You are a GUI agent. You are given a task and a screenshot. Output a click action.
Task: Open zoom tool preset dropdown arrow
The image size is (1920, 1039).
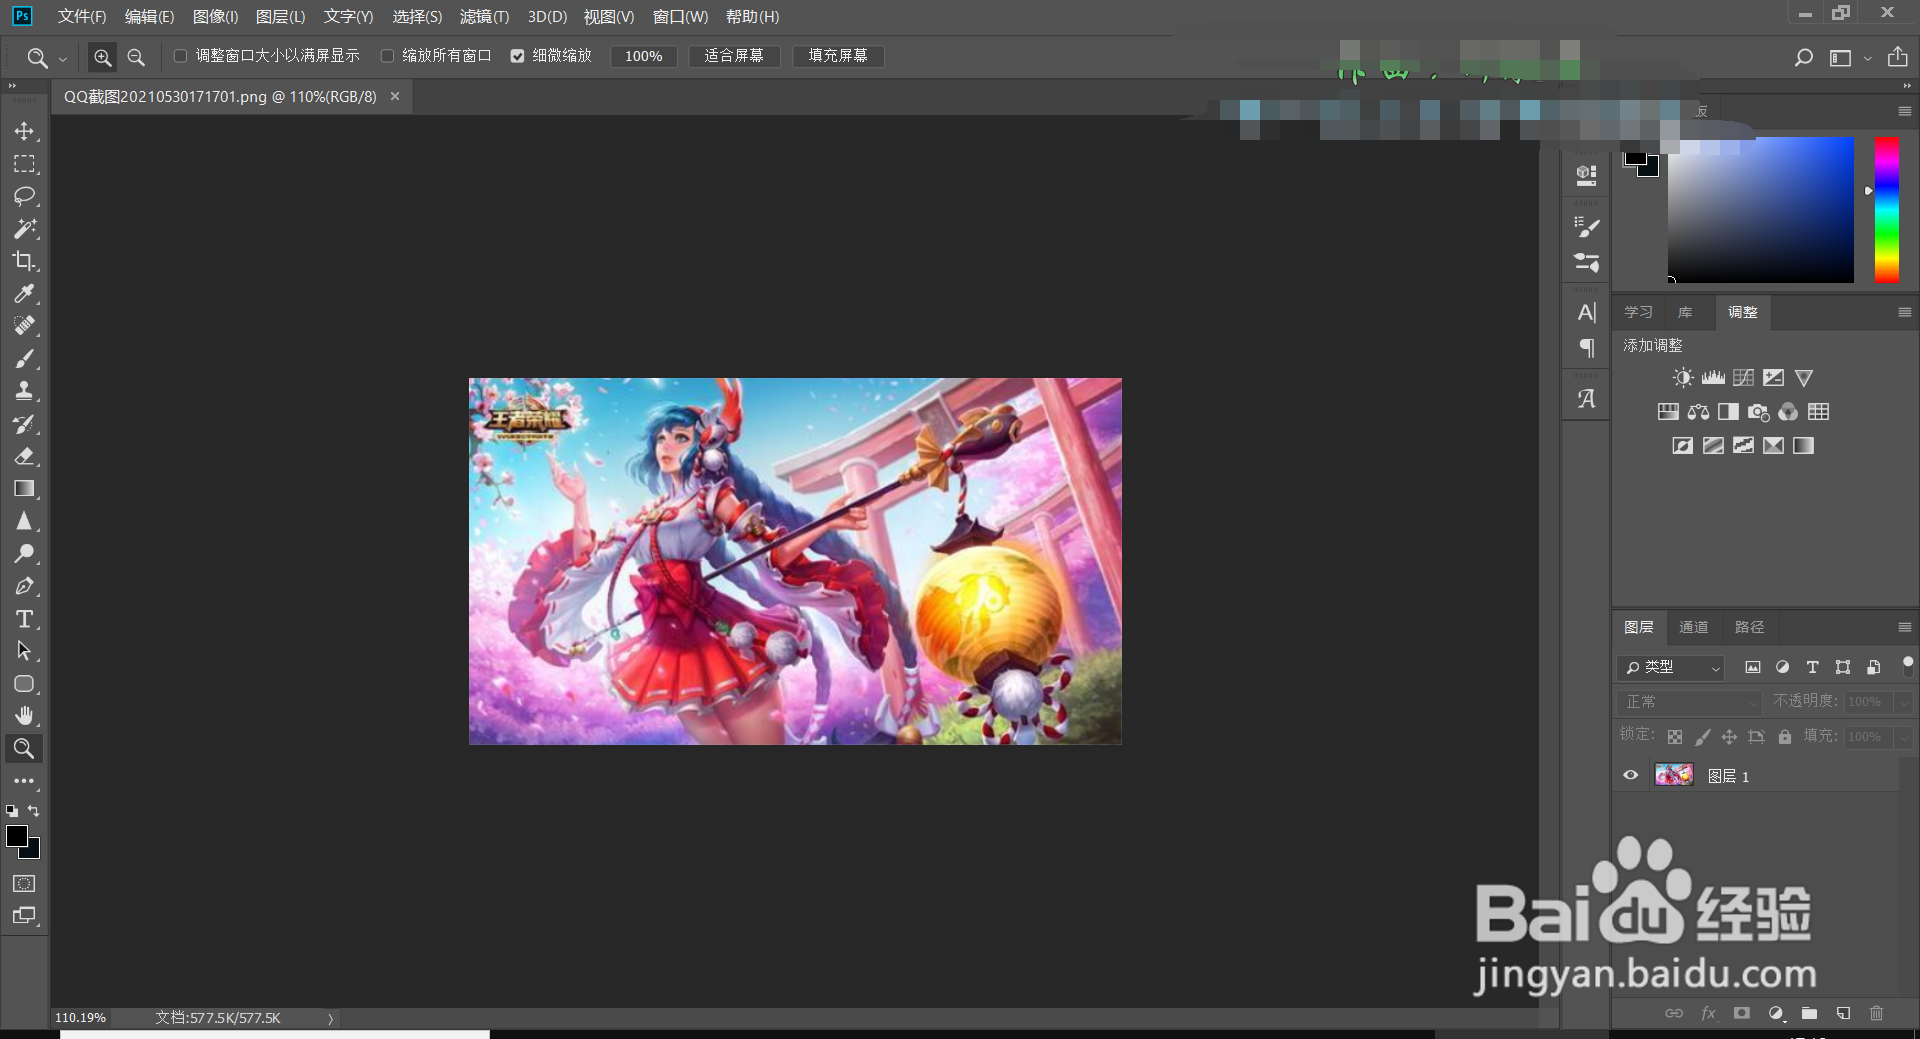[x=62, y=59]
